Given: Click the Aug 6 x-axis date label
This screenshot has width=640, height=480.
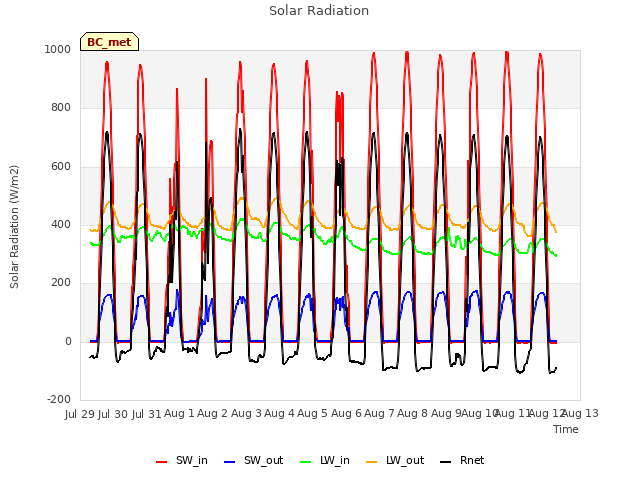Looking at the screenshot, I should click(346, 414).
